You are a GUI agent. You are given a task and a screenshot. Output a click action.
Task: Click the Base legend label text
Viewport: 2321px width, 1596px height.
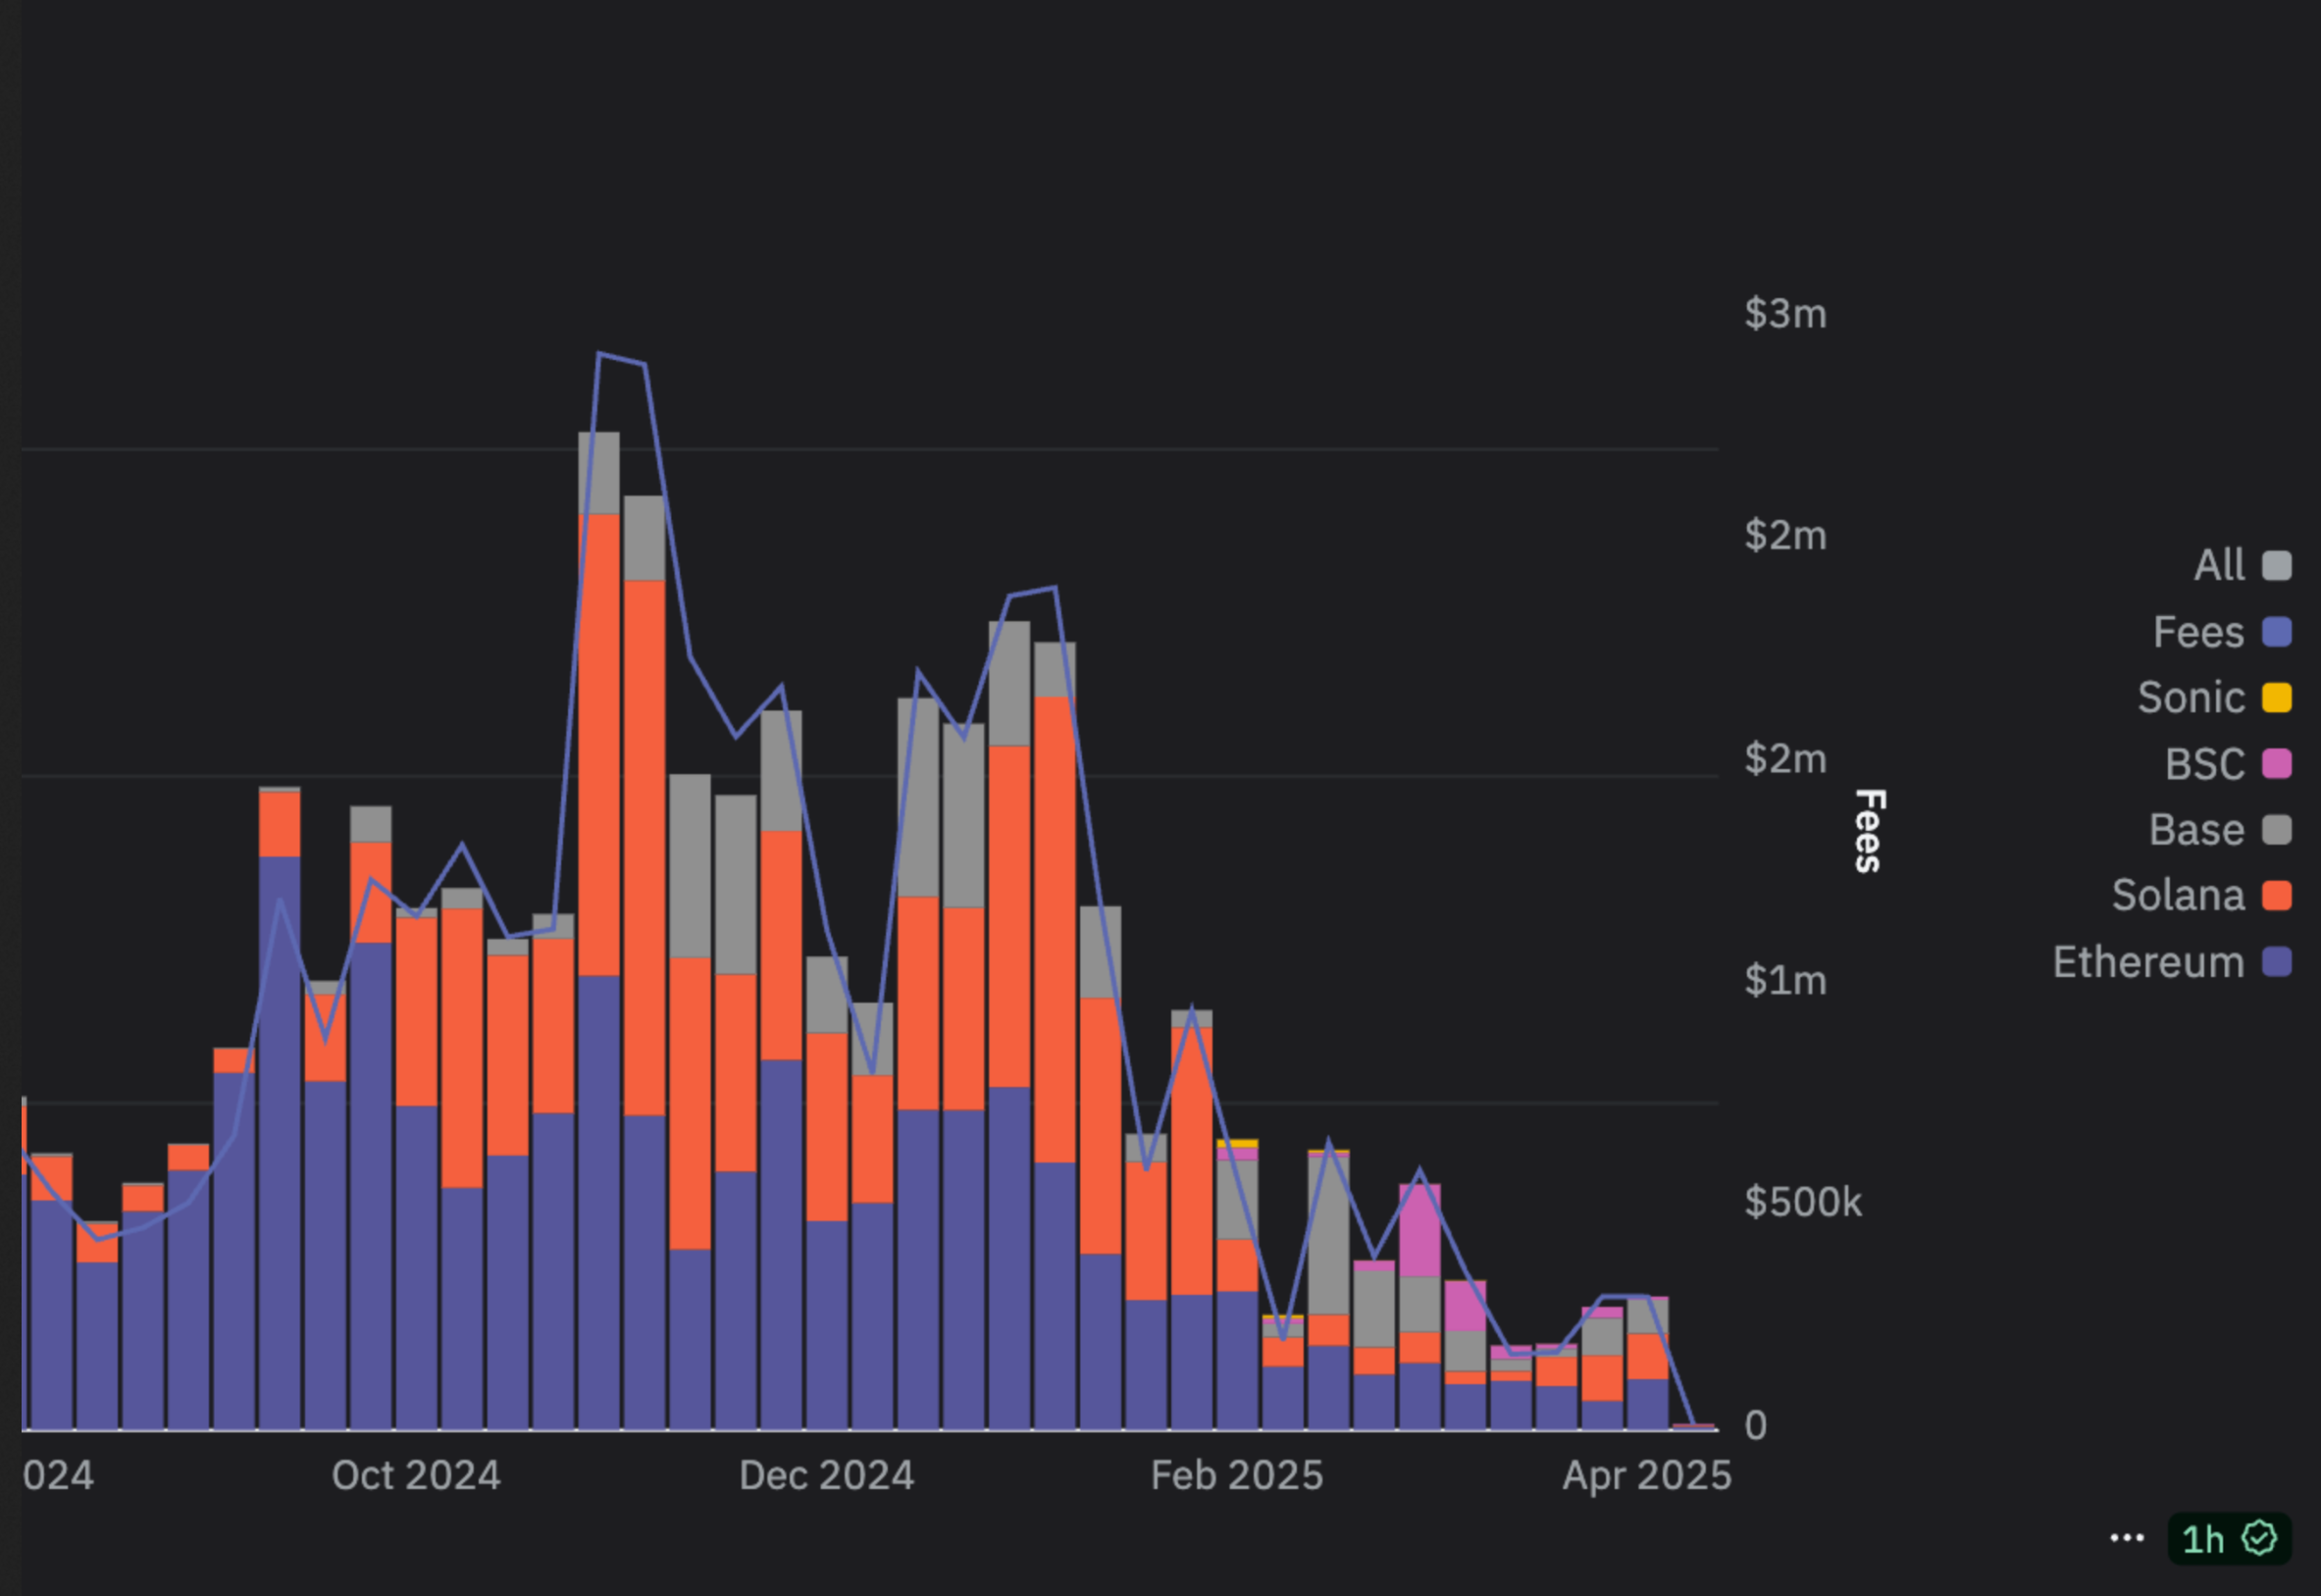(2196, 829)
